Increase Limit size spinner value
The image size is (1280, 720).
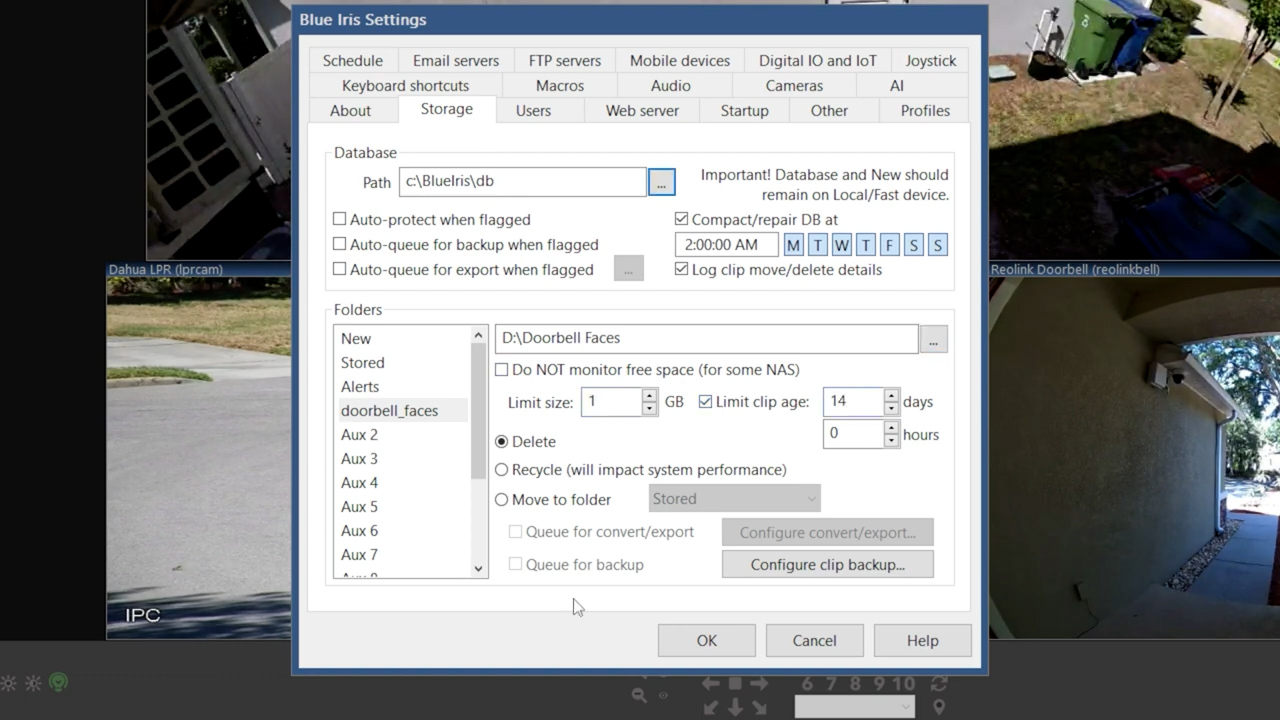tap(649, 396)
